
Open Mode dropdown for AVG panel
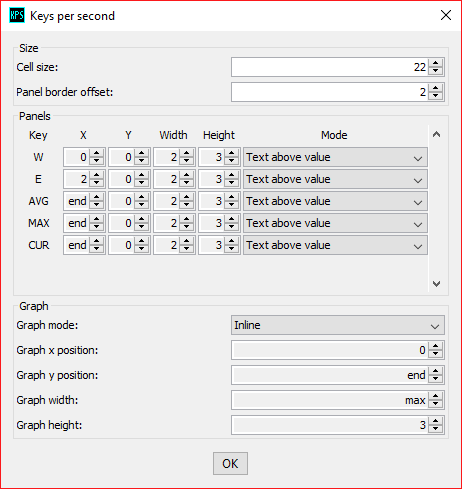(335, 201)
